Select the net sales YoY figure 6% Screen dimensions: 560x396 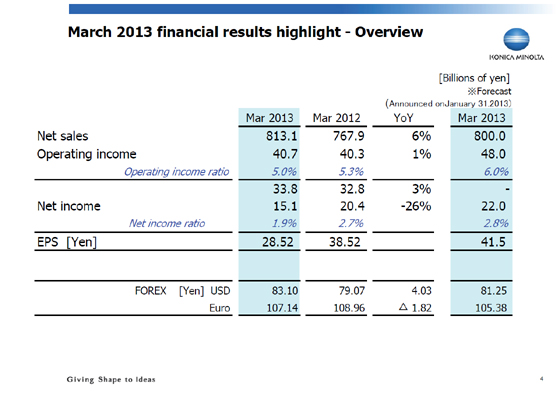tap(421, 136)
